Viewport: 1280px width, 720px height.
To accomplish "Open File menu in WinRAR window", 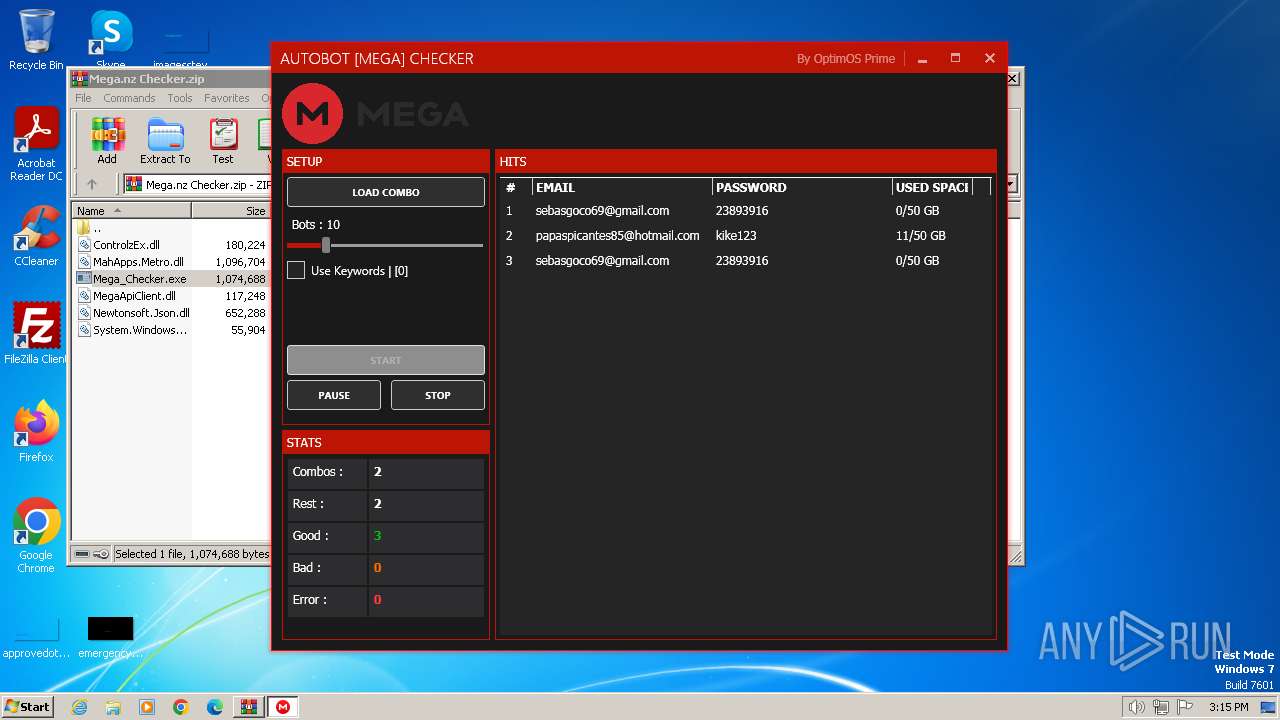I will click(83, 98).
